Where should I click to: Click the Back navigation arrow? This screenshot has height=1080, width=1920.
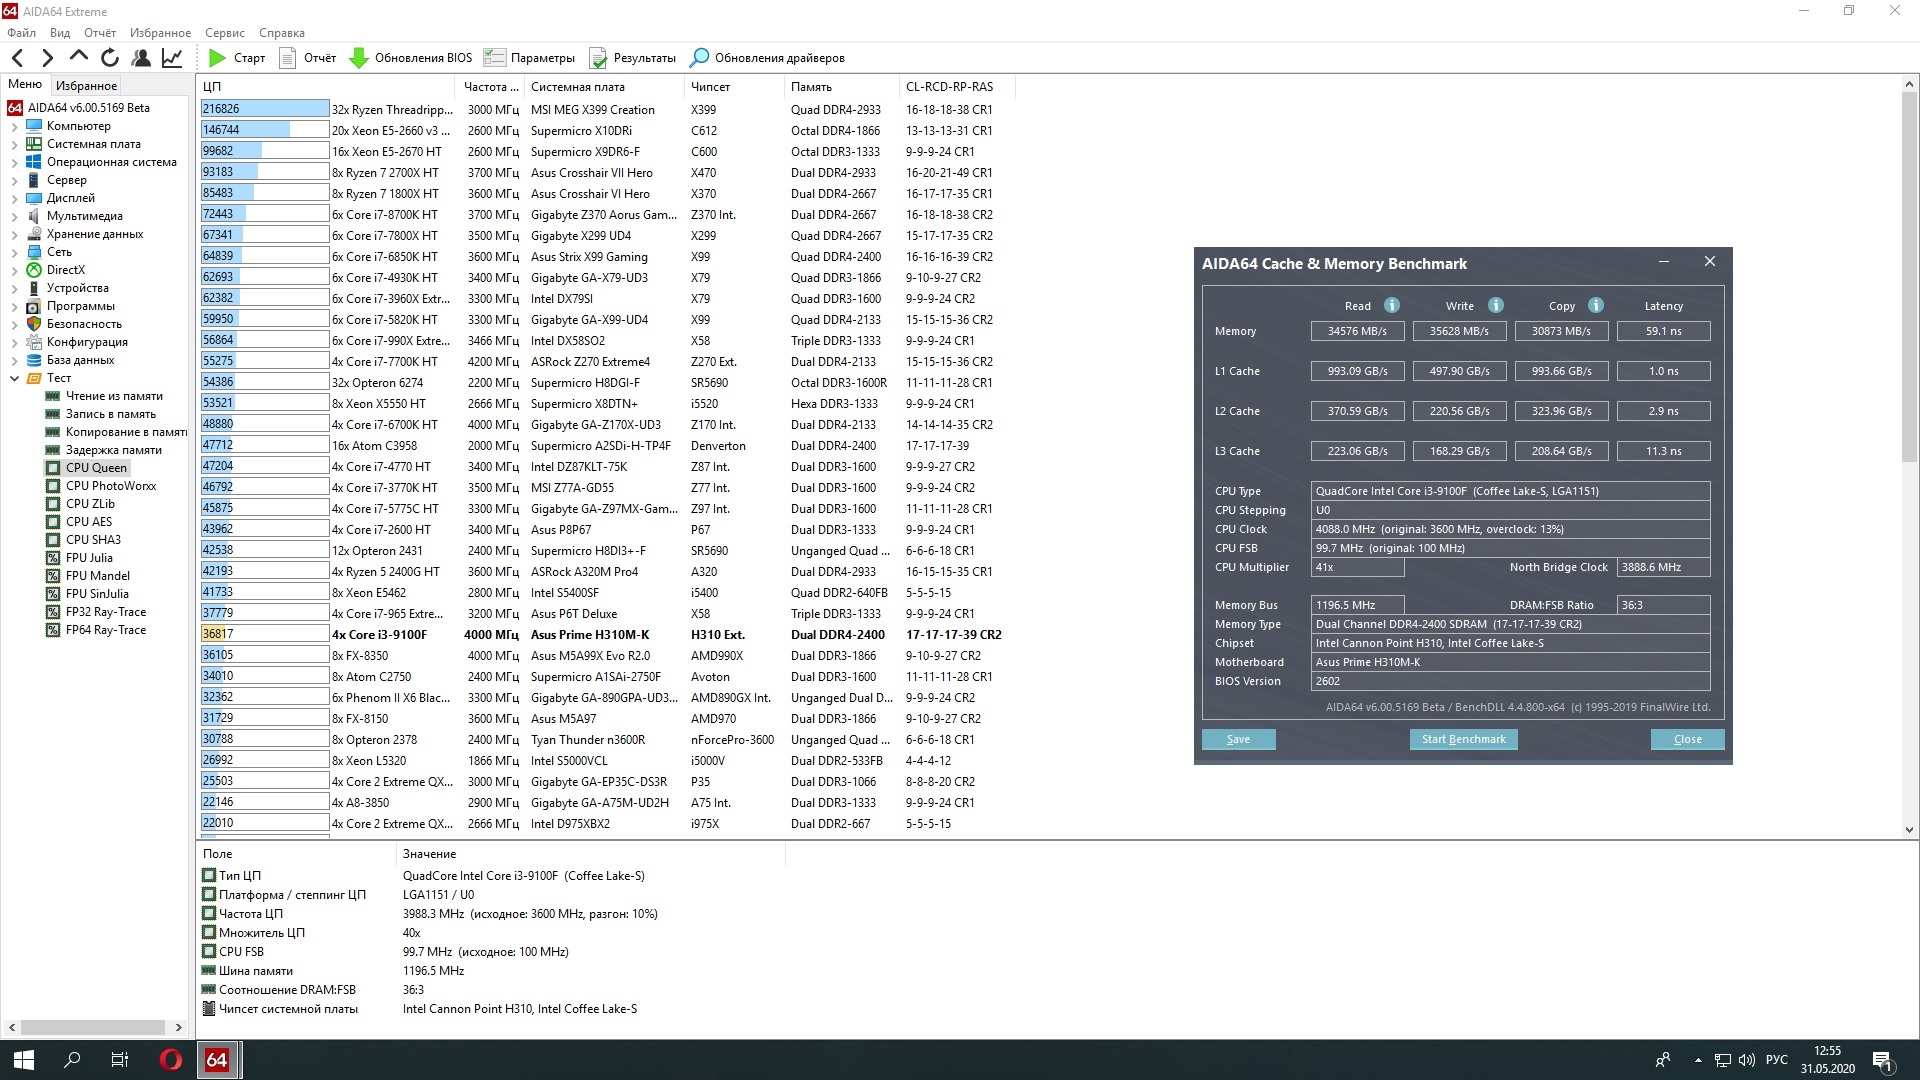[x=17, y=58]
